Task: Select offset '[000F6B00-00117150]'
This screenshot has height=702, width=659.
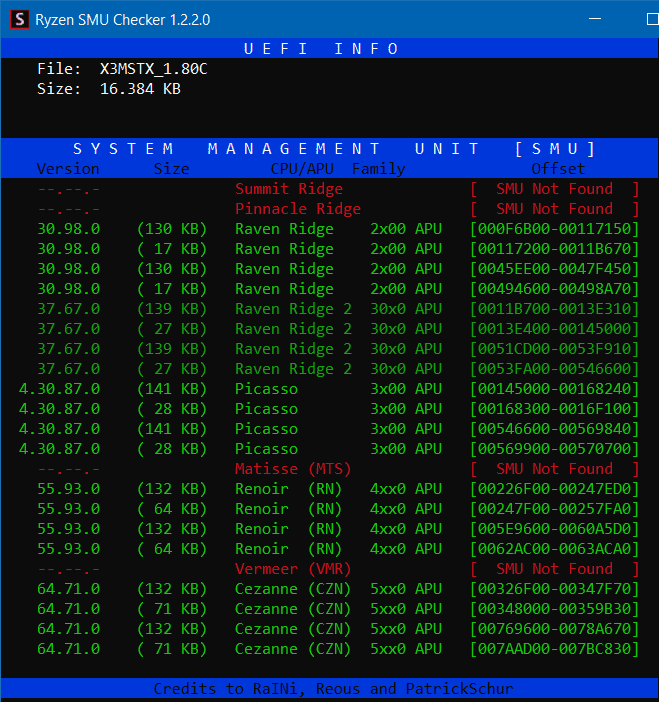Action: [x=554, y=229]
